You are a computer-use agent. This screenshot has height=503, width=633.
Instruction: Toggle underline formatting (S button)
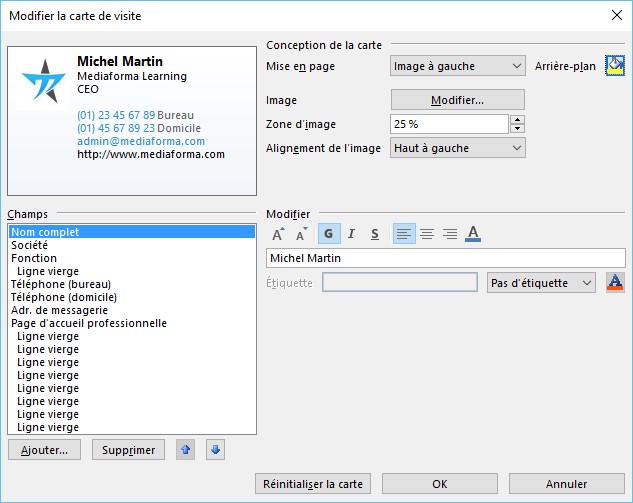375,234
